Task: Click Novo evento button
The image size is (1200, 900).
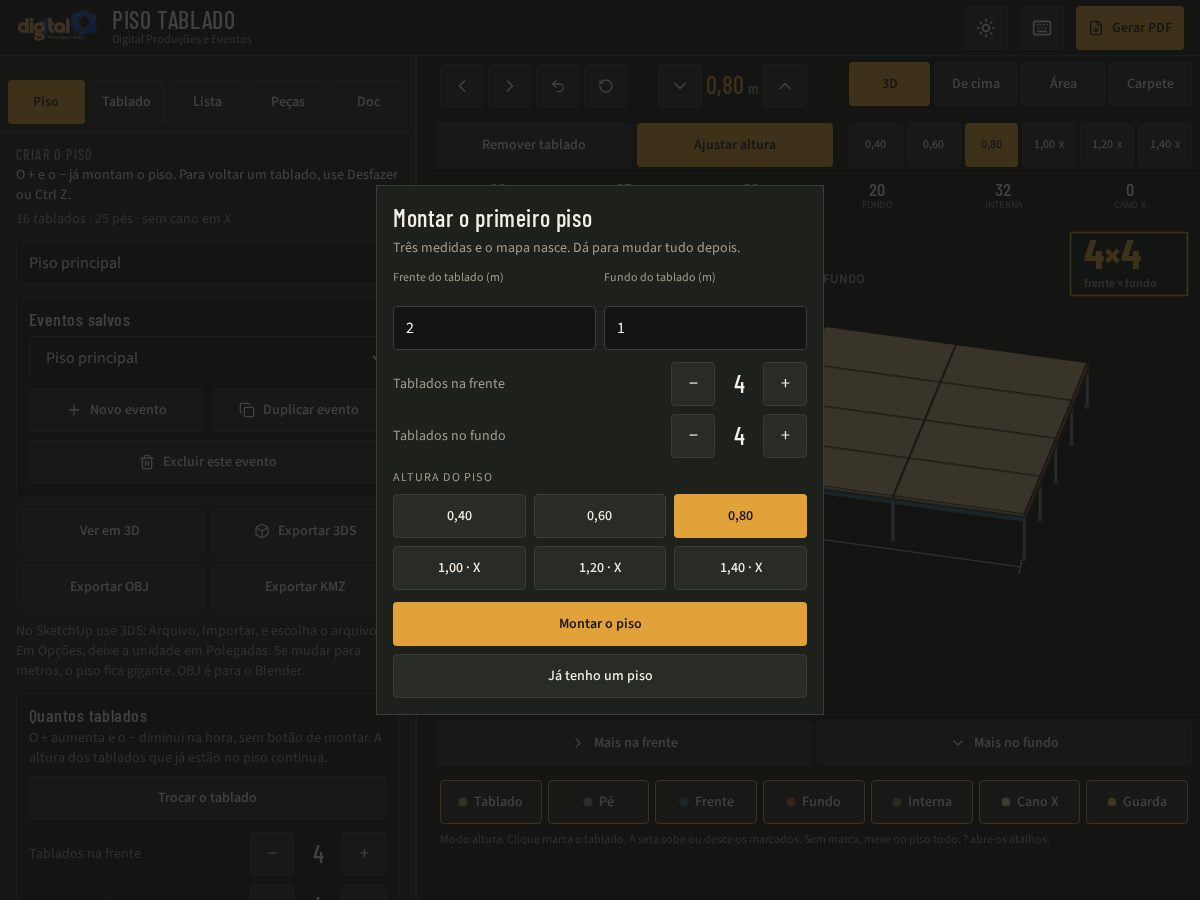Action: (116, 410)
